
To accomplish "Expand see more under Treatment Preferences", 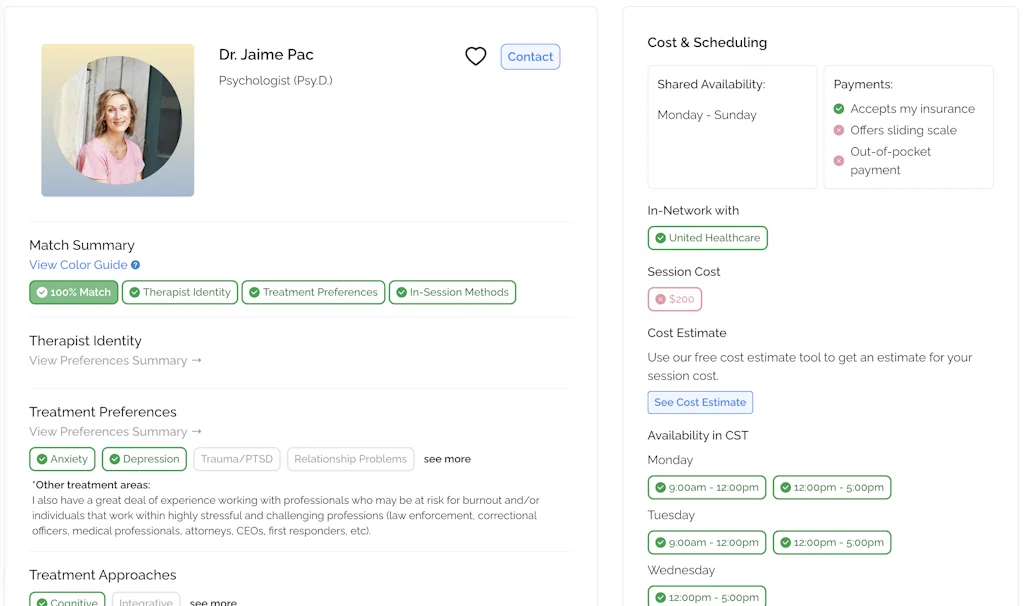I will point(447,459).
